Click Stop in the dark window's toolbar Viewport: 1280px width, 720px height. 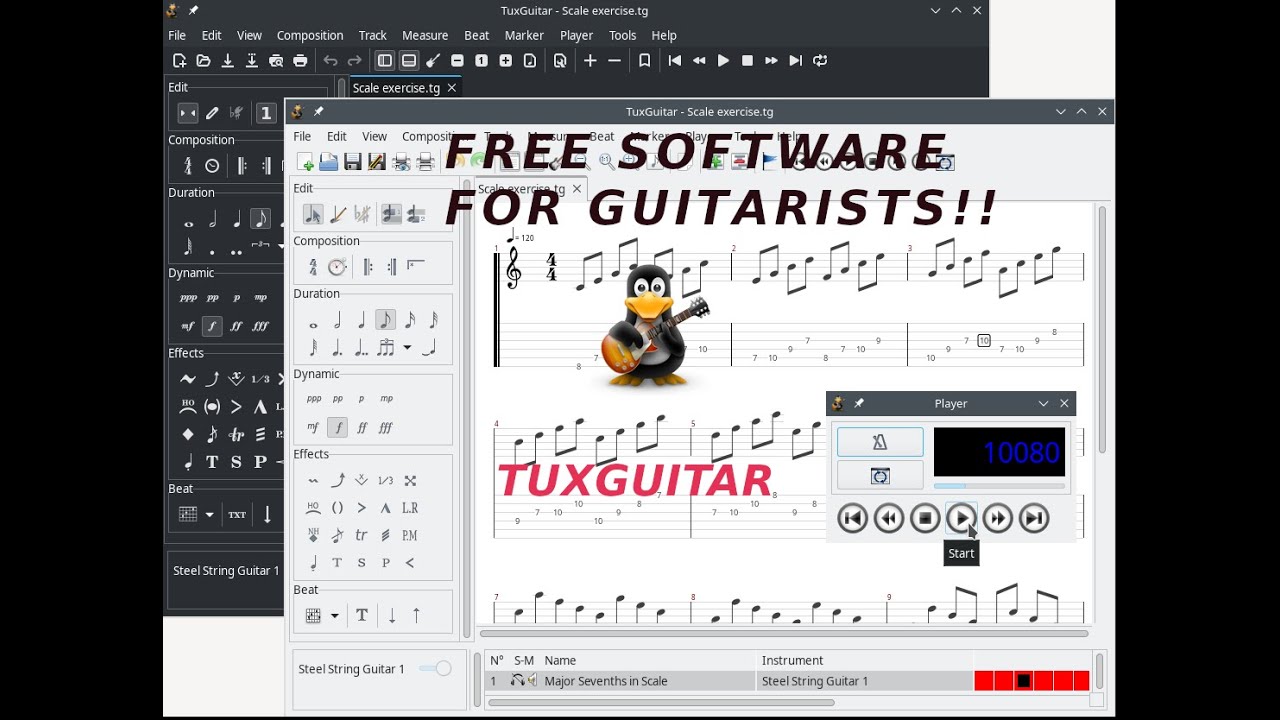point(747,60)
